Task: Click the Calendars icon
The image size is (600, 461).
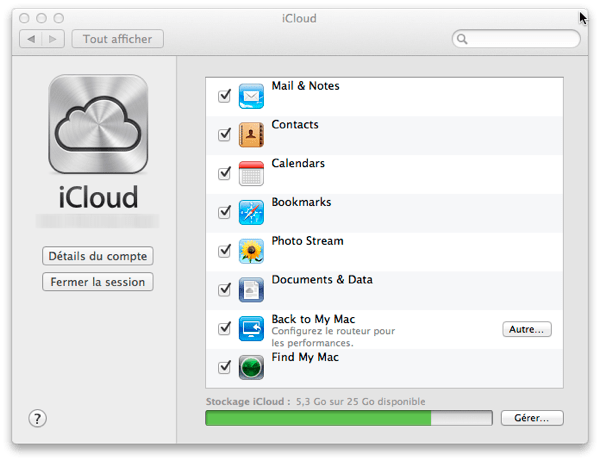Action: pos(251,173)
